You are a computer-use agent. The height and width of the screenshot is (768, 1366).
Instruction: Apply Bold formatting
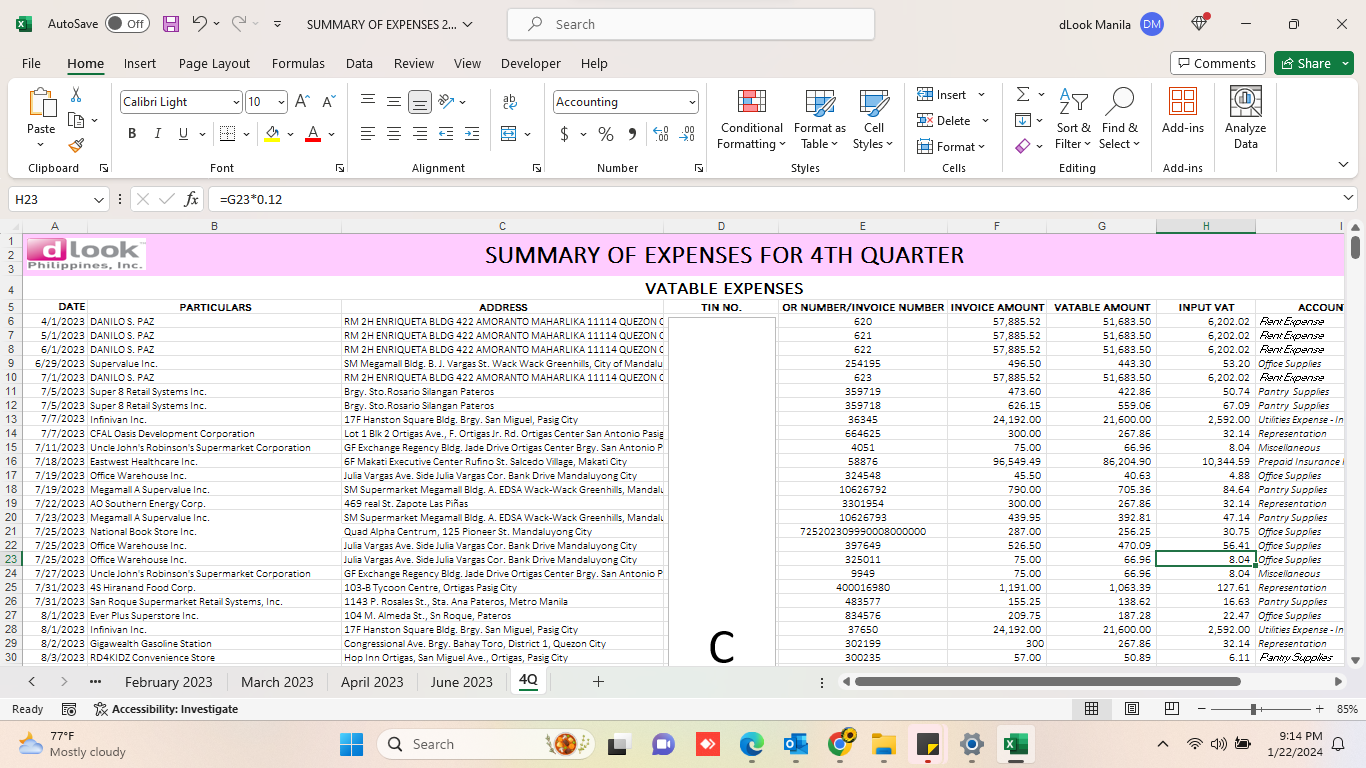(x=132, y=134)
